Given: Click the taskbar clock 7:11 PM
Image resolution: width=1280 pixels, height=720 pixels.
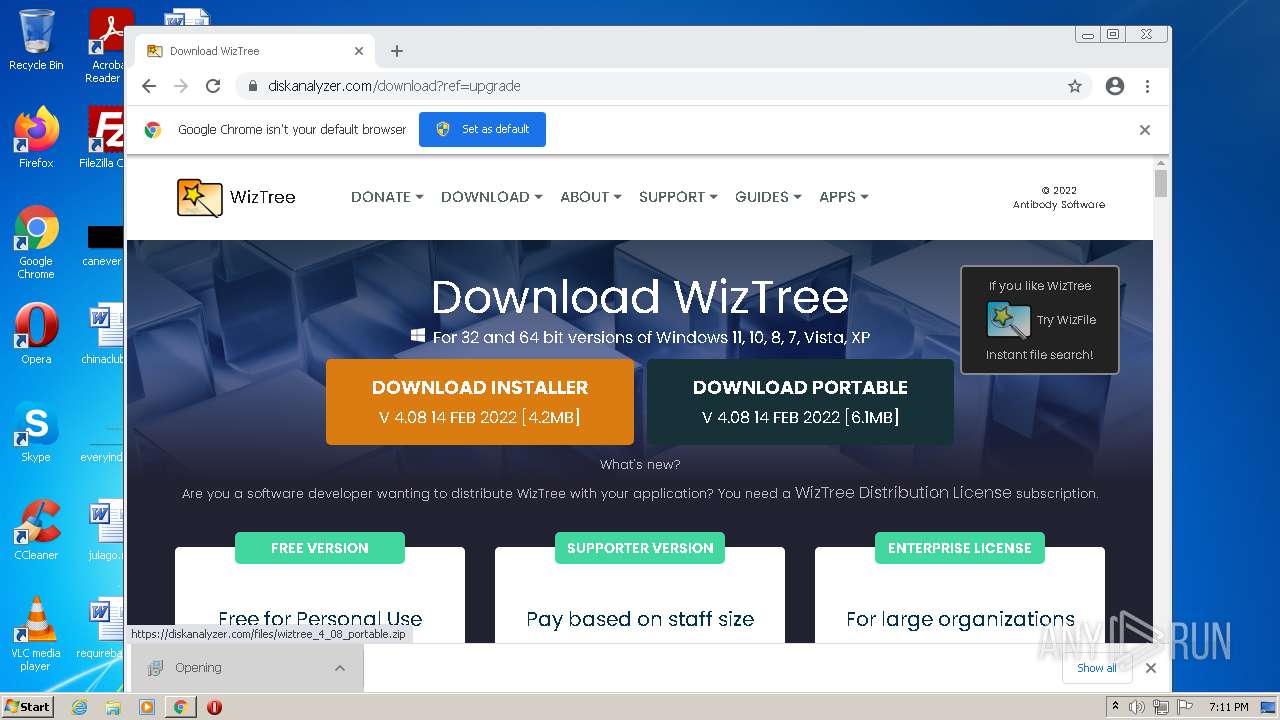Looking at the screenshot, I should pos(1228,707).
